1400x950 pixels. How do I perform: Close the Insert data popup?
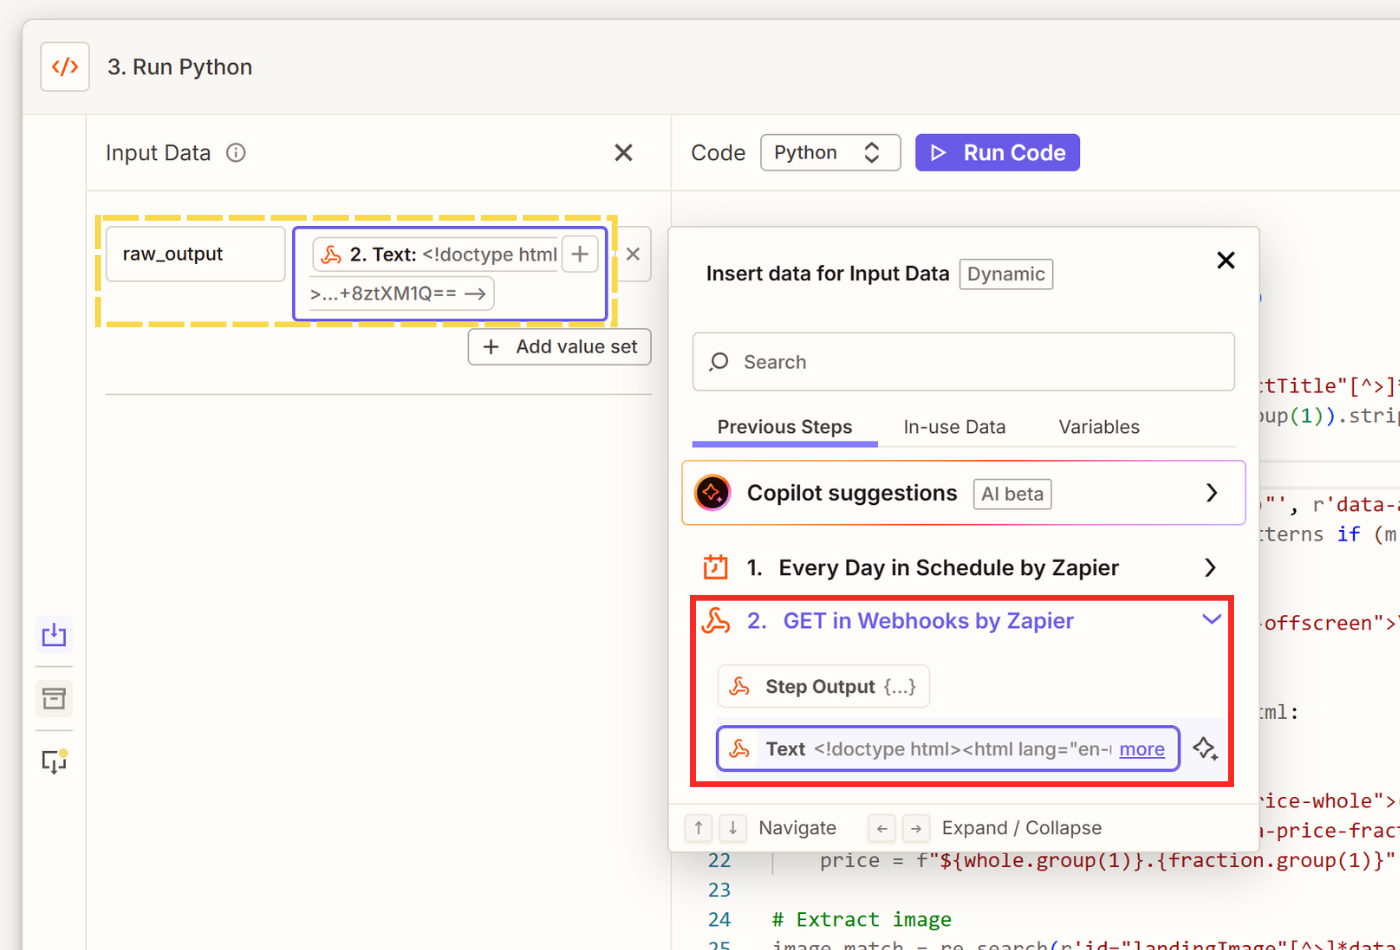1225,261
